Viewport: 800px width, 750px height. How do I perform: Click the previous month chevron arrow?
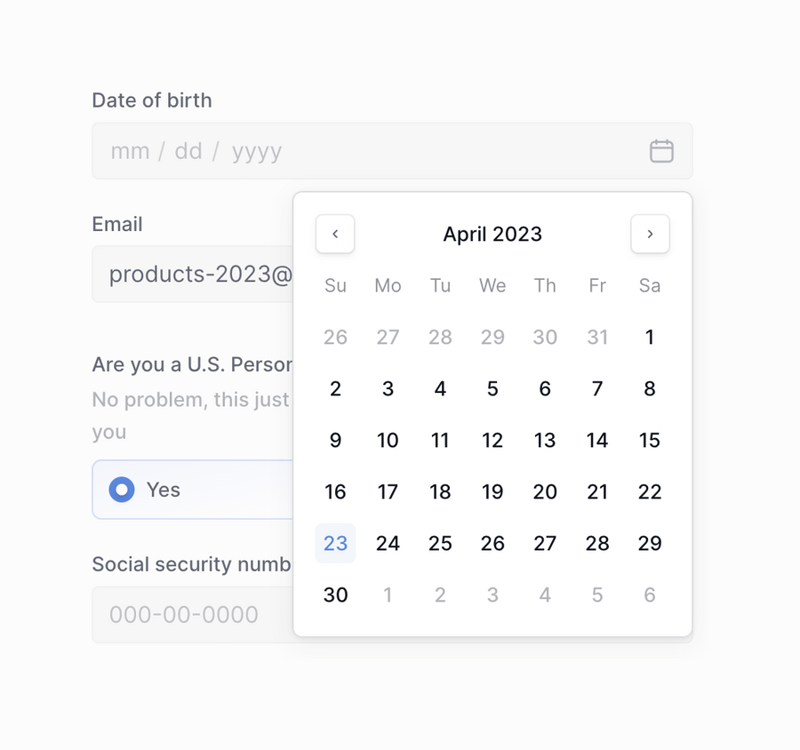pos(335,234)
